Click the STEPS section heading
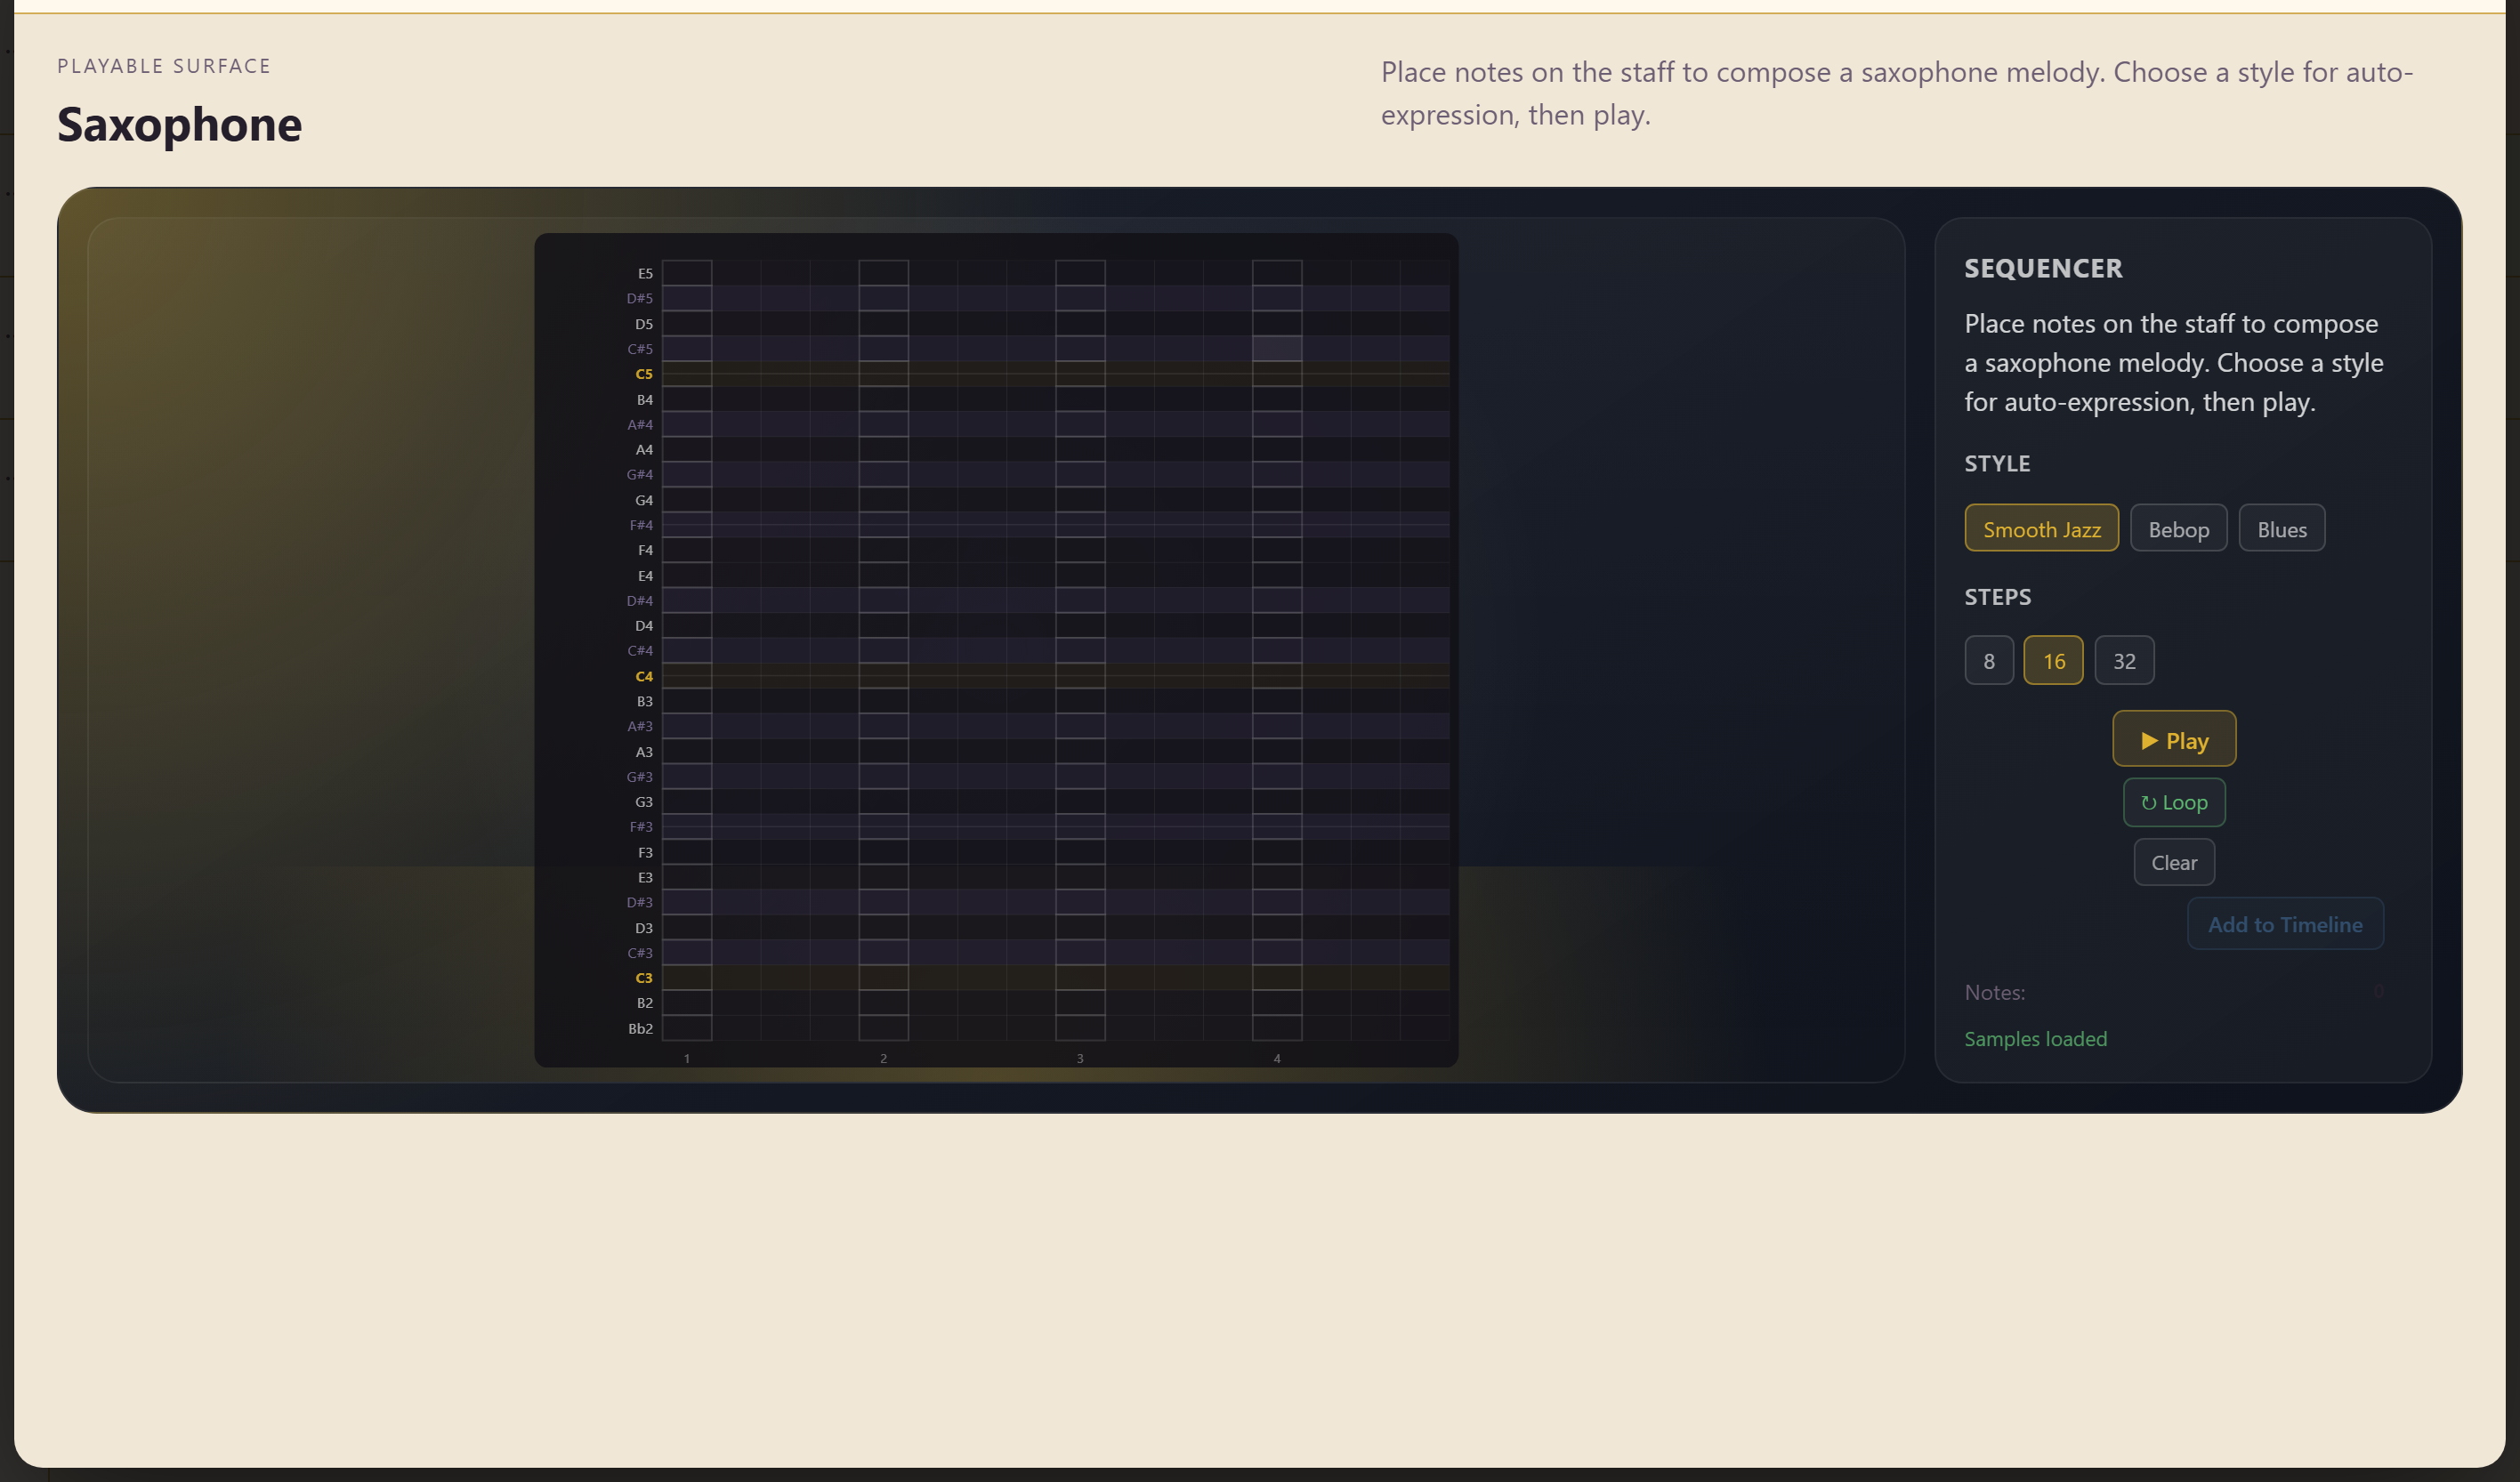The width and height of the screenshot is (2520, 1482). click(1997, 596)
